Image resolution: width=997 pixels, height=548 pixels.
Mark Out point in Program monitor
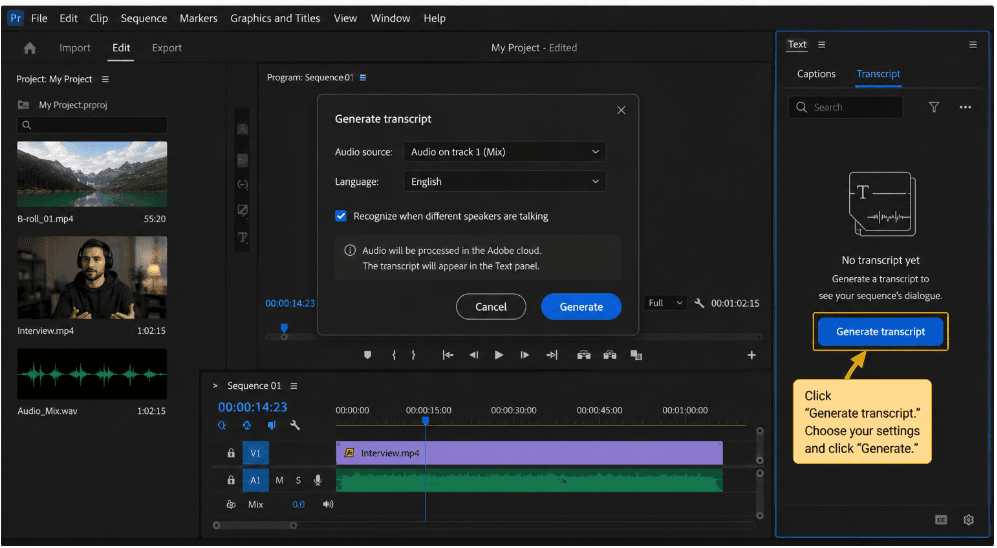[413, 355]
